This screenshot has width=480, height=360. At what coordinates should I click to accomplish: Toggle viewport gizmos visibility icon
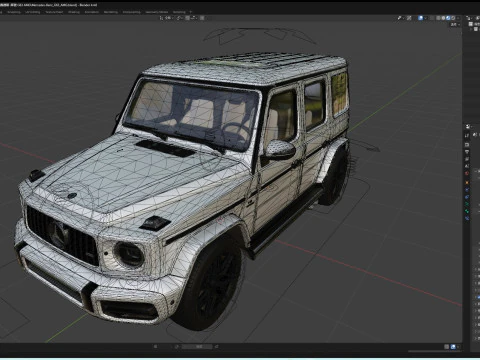[x=409, y=18]
